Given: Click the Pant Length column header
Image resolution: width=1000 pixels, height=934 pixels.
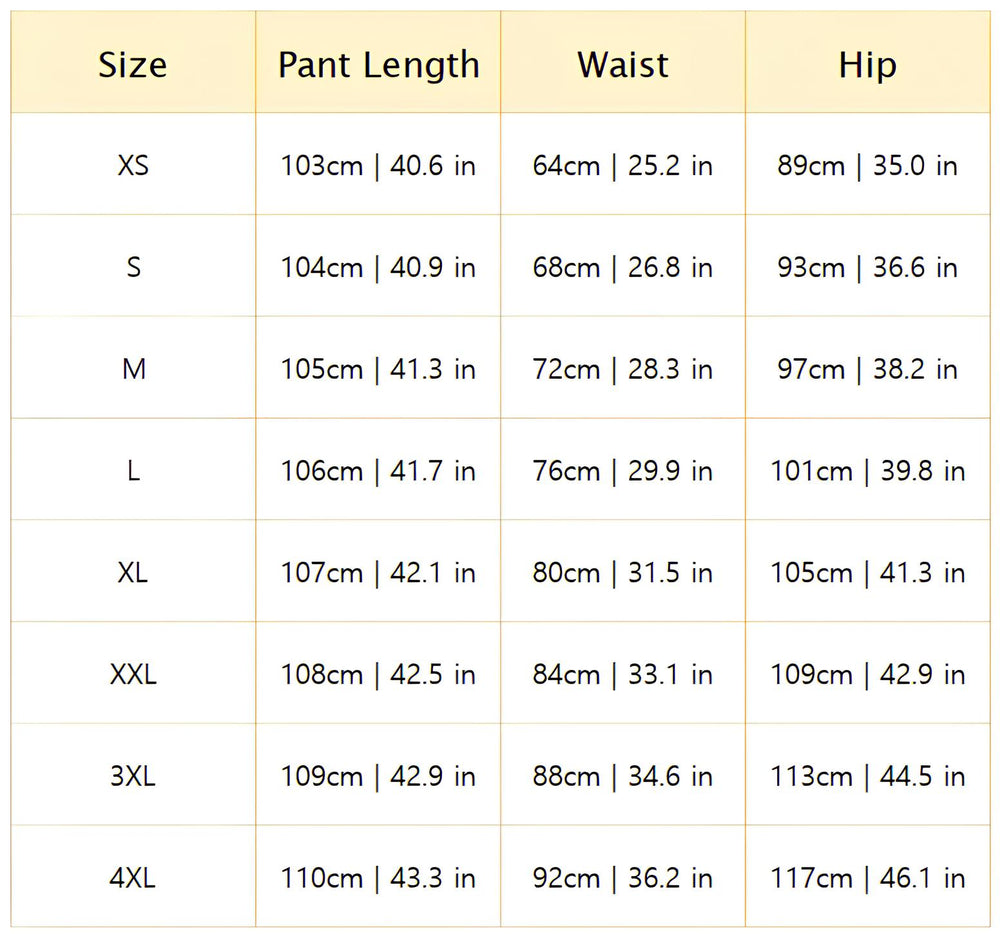Looking at the screenshot, I should pos(378,65).
